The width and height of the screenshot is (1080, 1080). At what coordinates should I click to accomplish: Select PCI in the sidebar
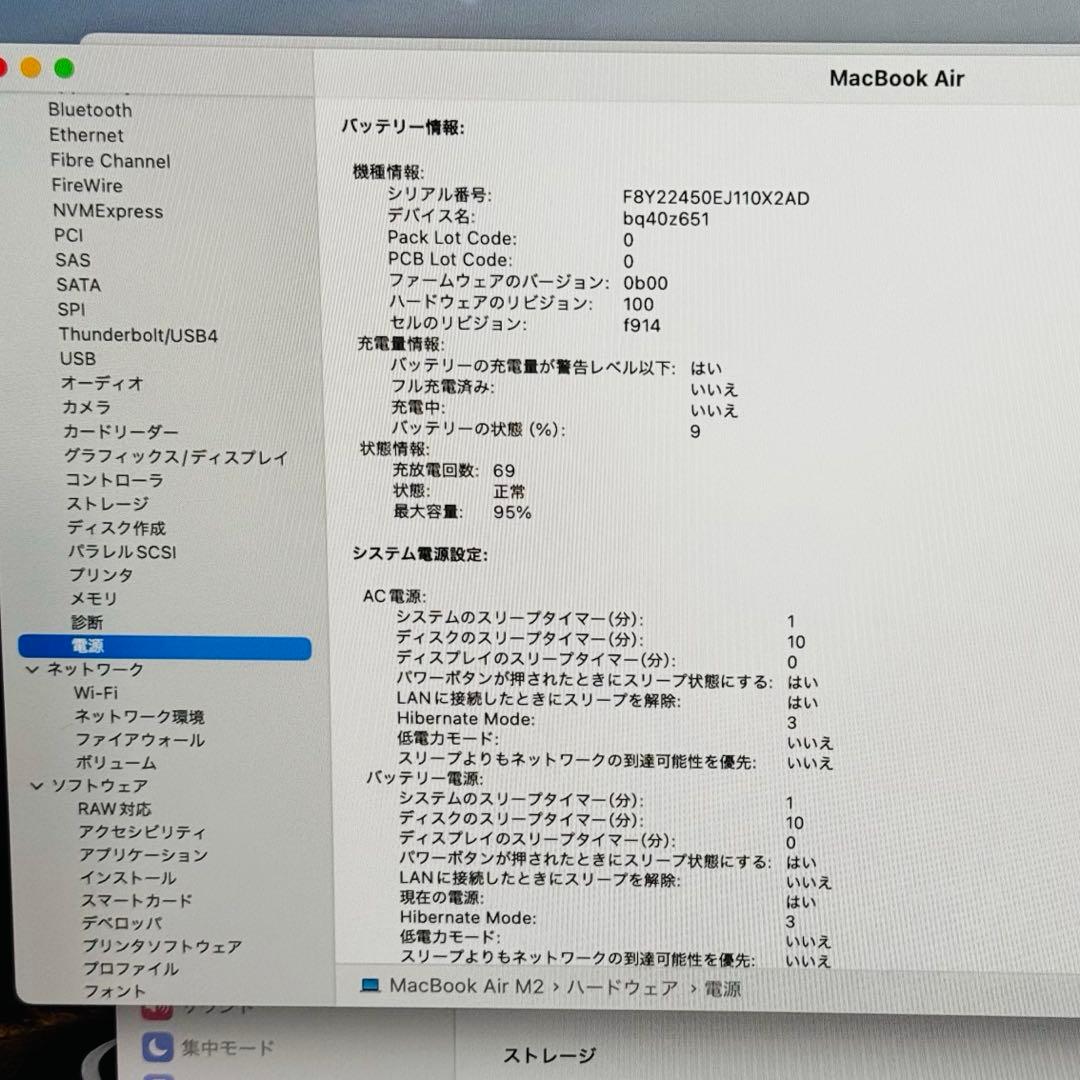click(x=68, y=236)
